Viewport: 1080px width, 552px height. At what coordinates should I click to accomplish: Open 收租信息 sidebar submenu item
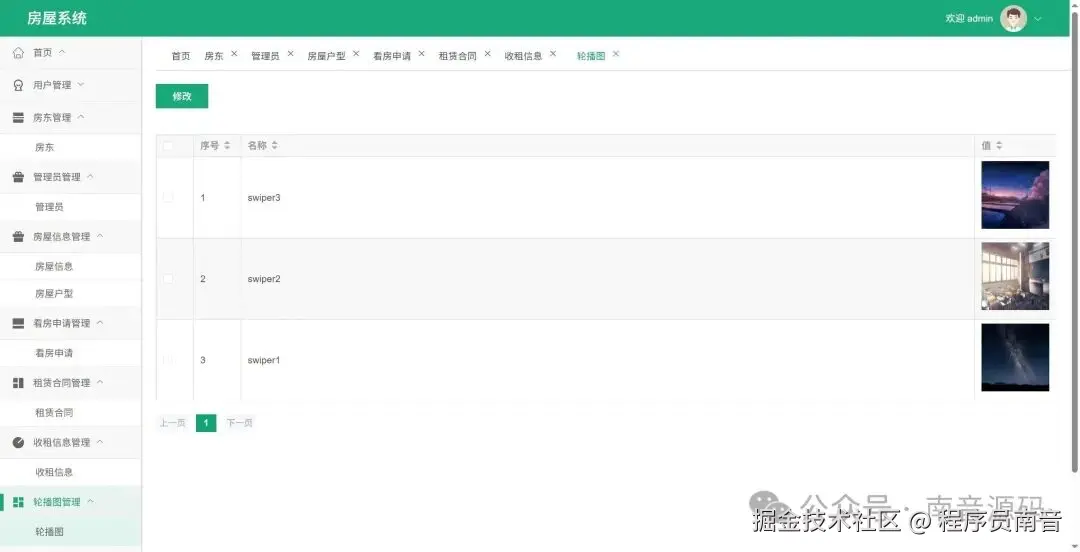70,472
